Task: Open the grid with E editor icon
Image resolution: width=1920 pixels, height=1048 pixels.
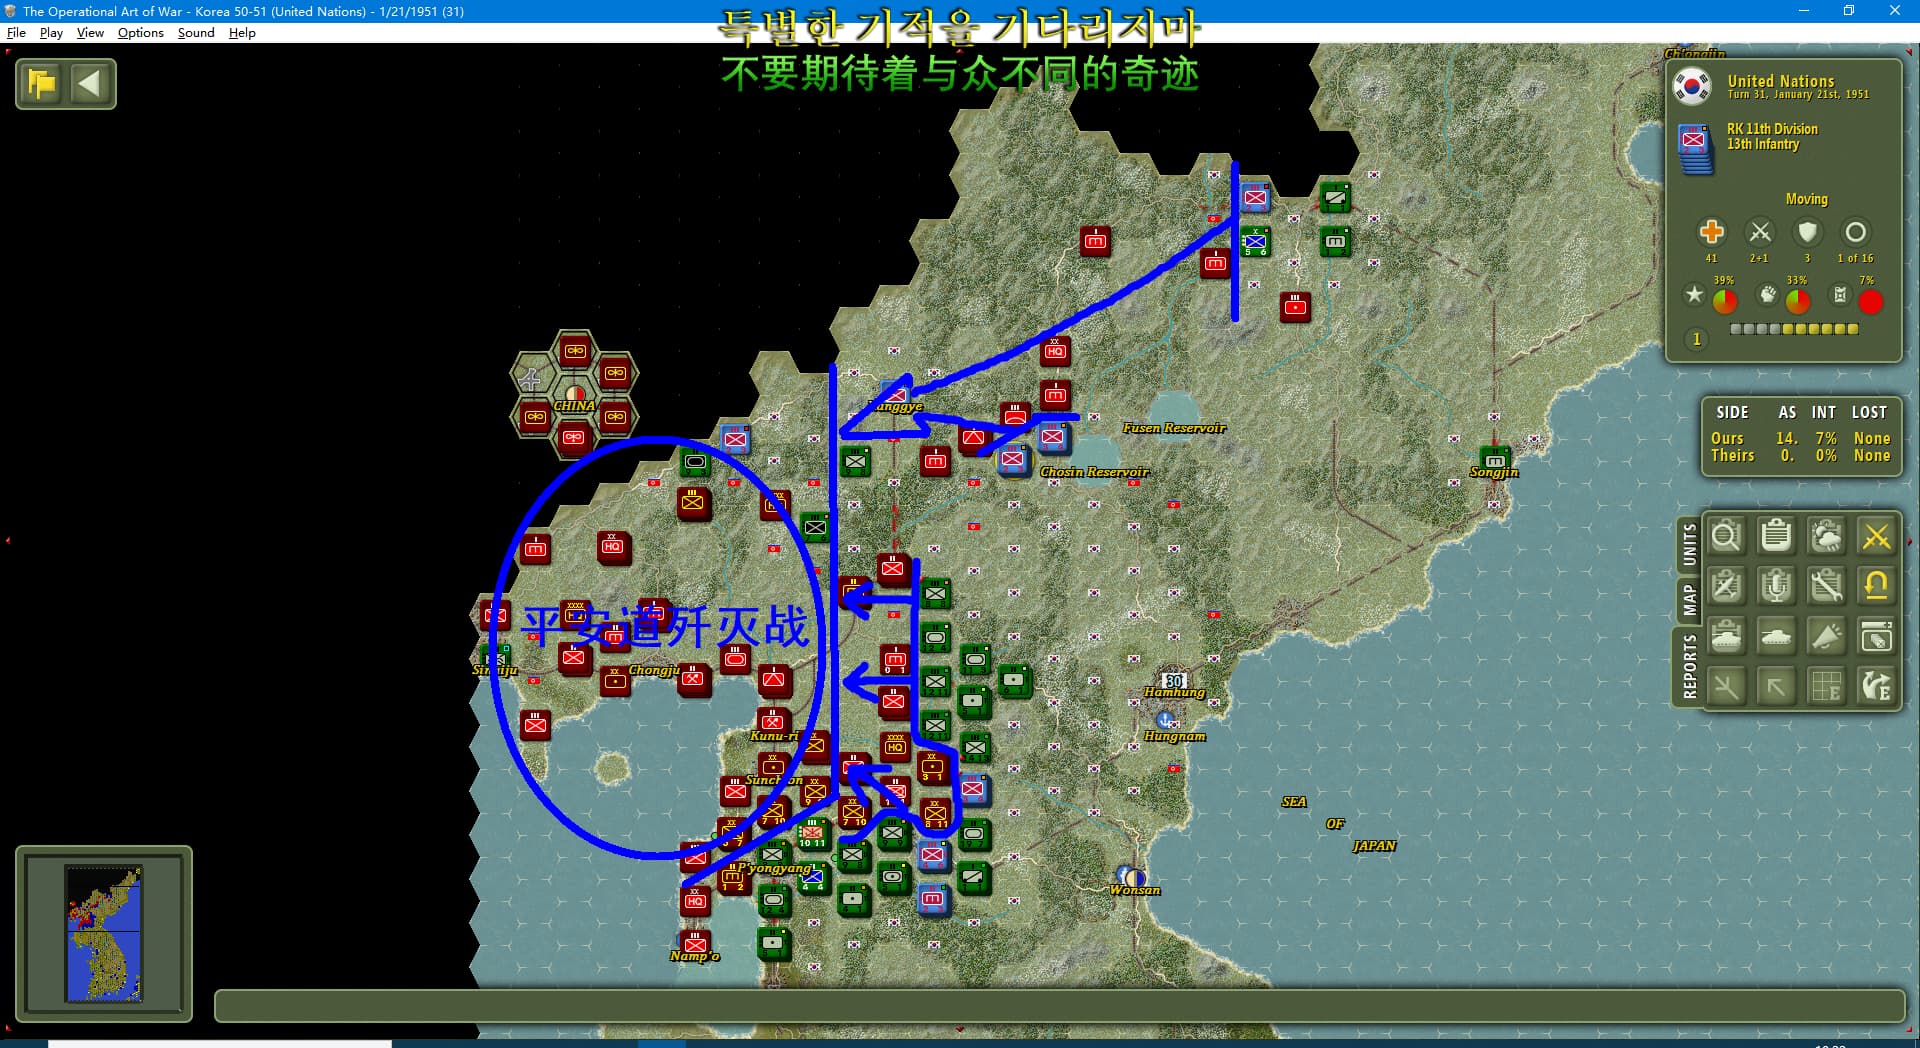Action: (1826, 687)
